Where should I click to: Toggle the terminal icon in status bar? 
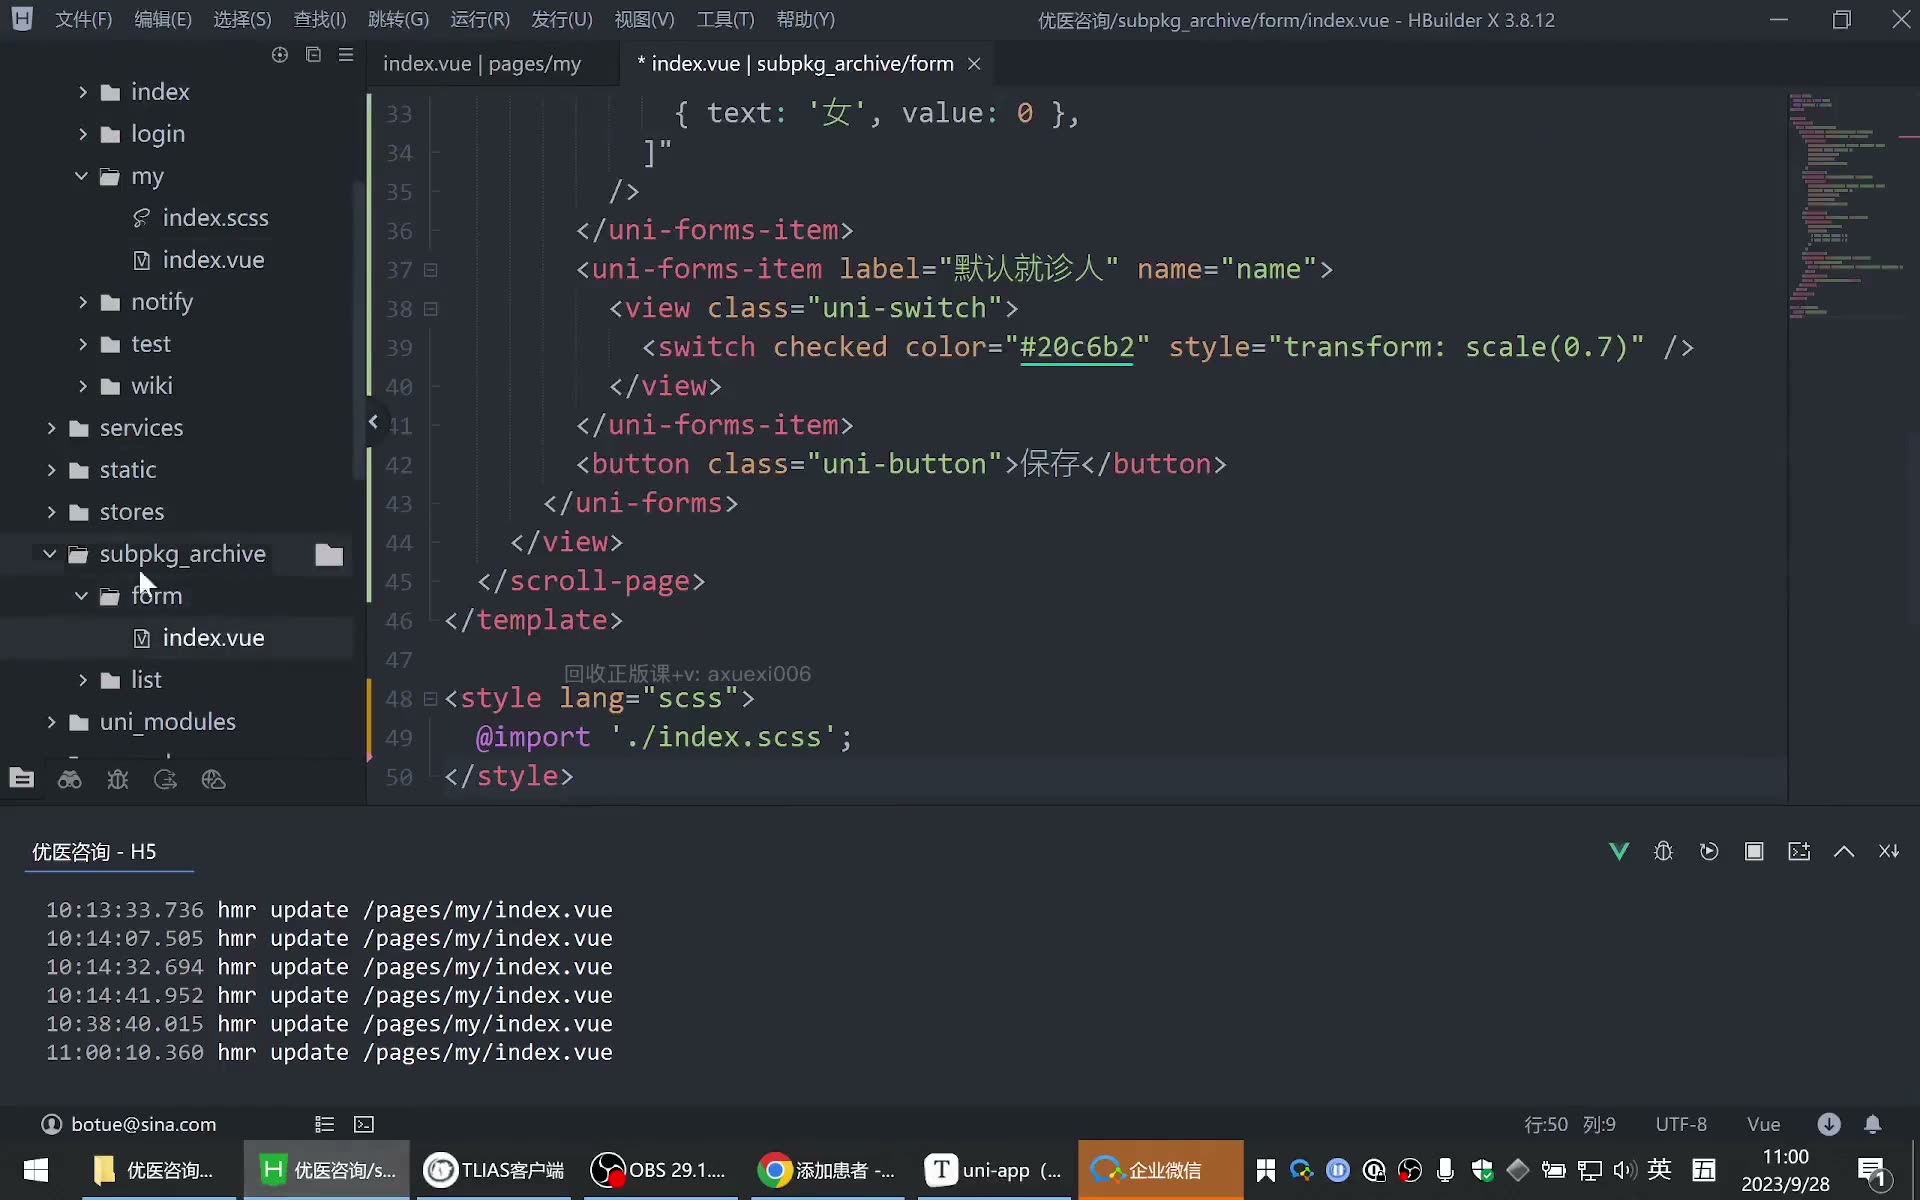point(364,1124)
